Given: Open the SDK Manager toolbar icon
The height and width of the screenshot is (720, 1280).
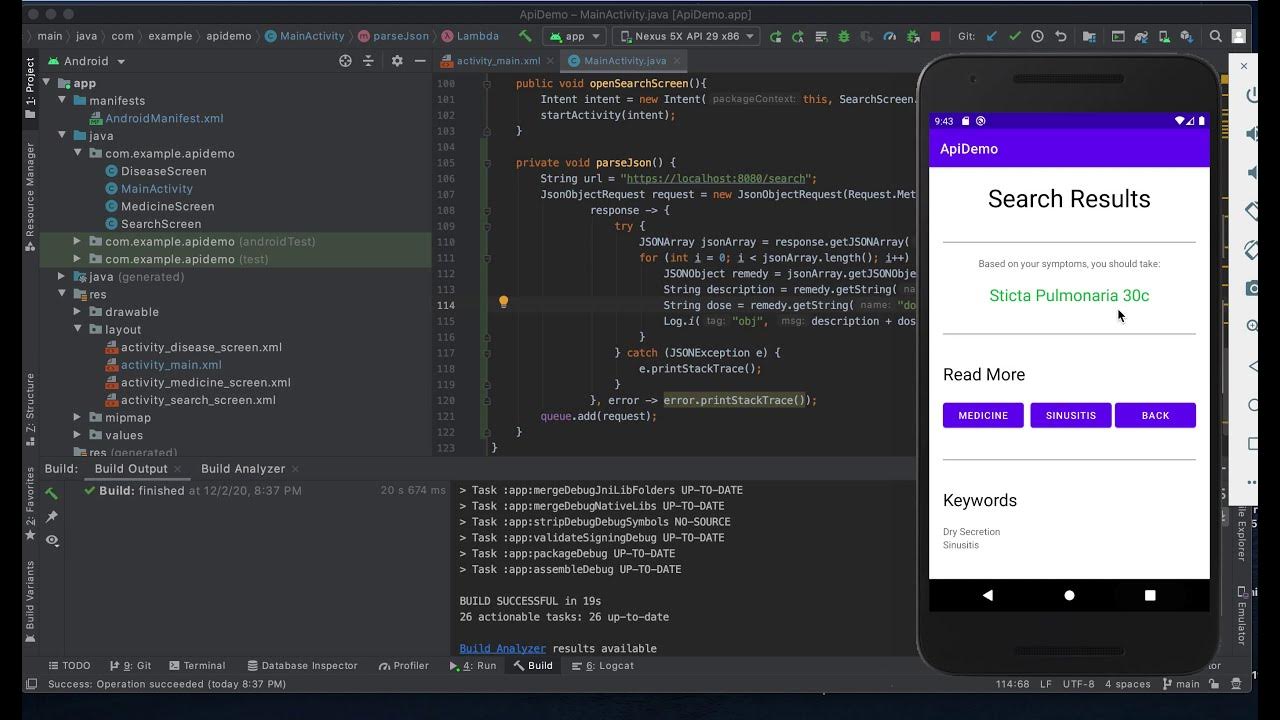Looking at the screenshot, I should point(1187,36).
